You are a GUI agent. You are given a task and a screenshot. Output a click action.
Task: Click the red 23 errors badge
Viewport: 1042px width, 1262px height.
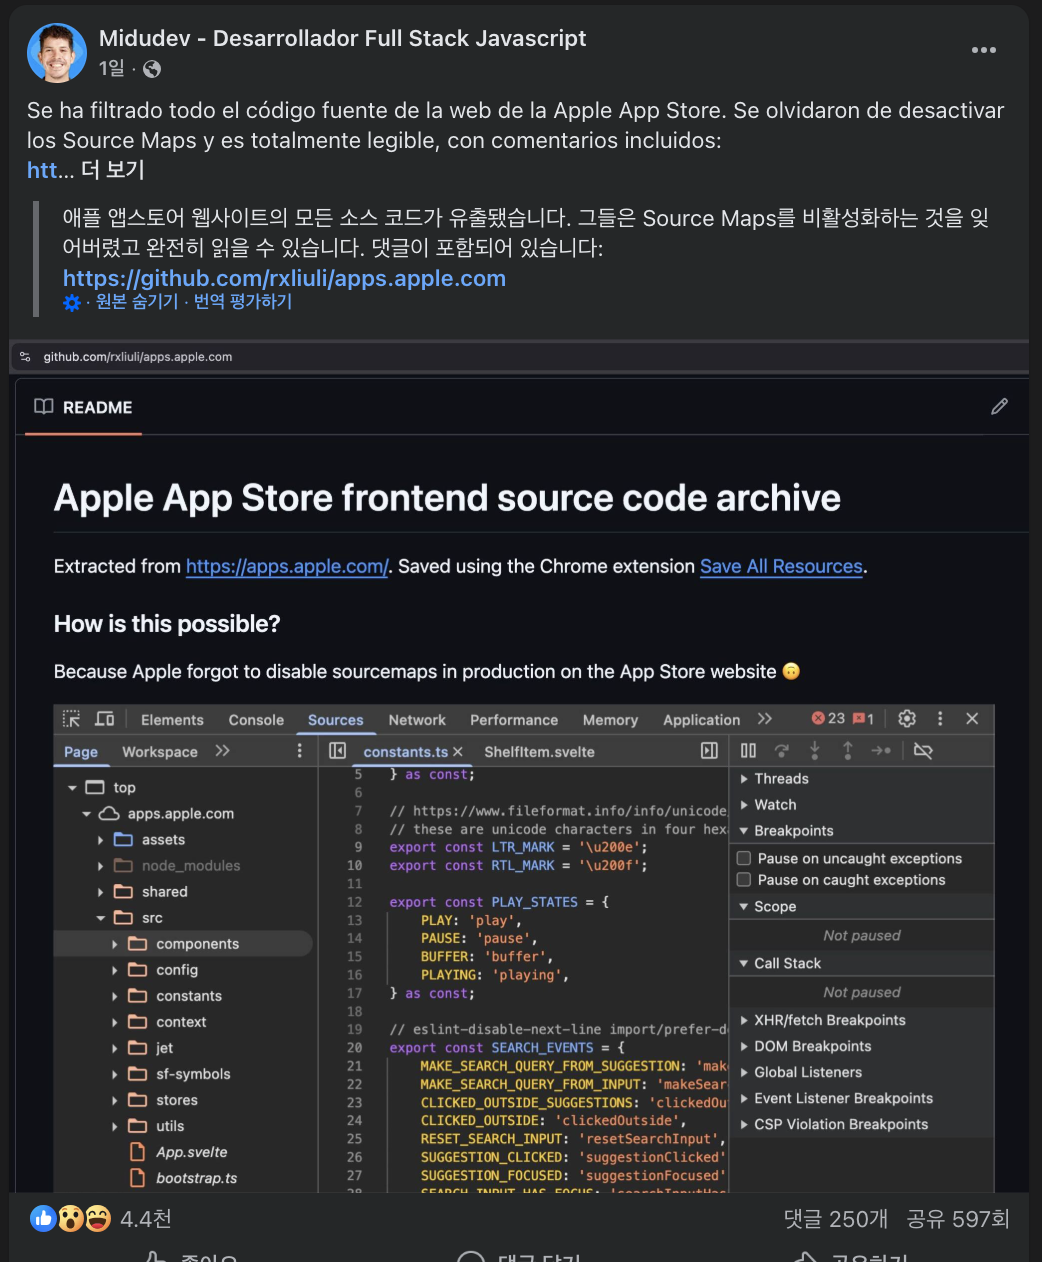[828, 718]
